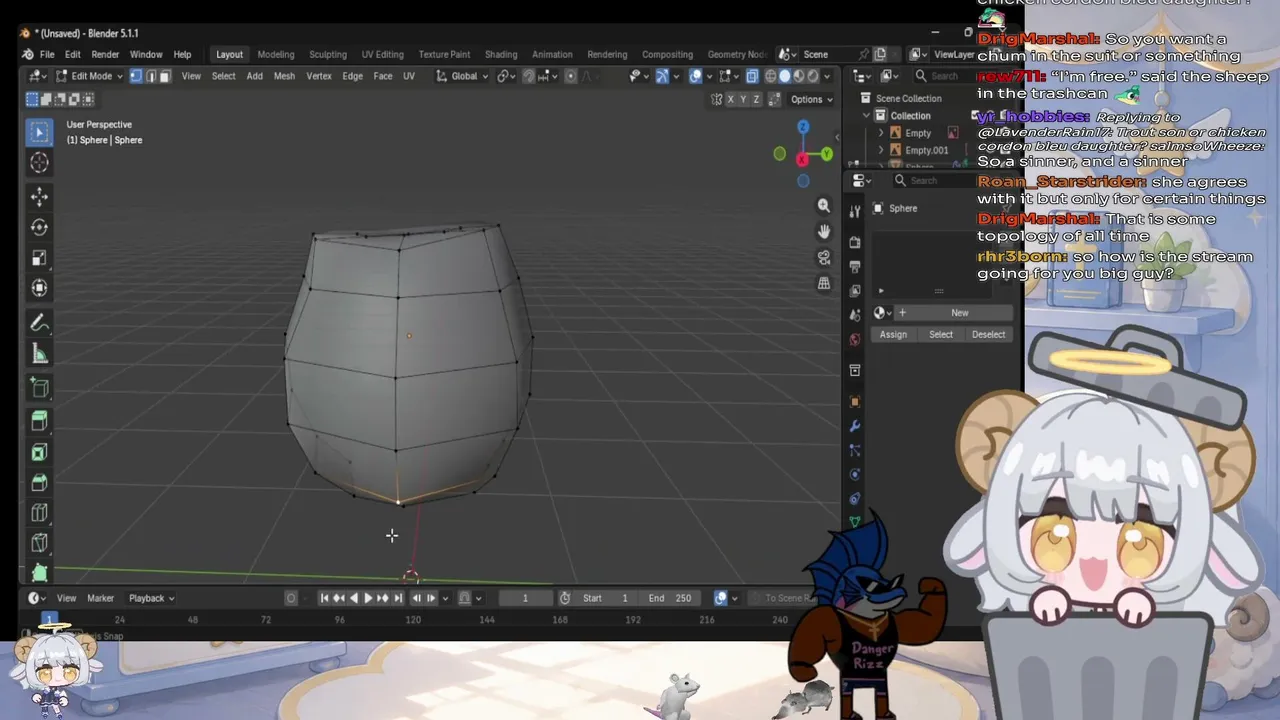
Task: Select the Move tool
Action: 39,196
